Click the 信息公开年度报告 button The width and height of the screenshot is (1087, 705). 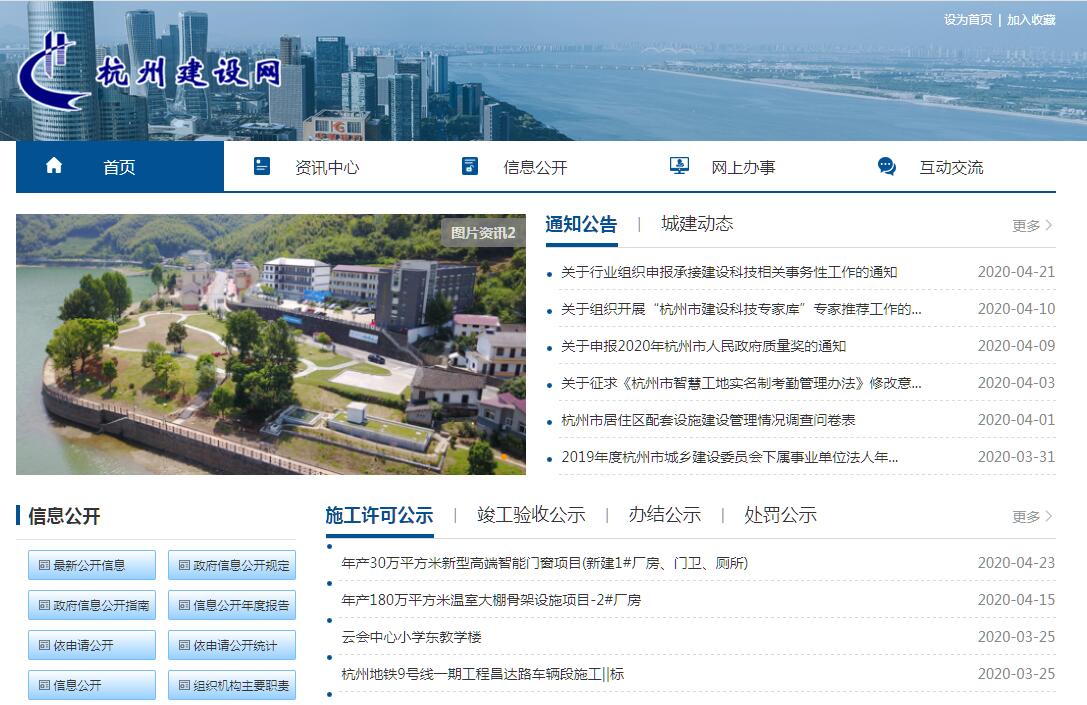click(232, 605)
